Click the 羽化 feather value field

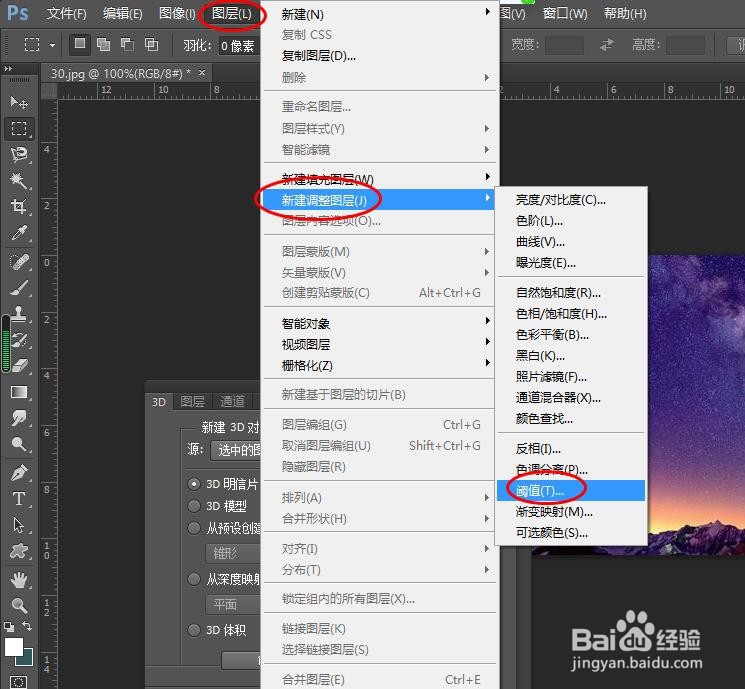click(x=239, y=46)
